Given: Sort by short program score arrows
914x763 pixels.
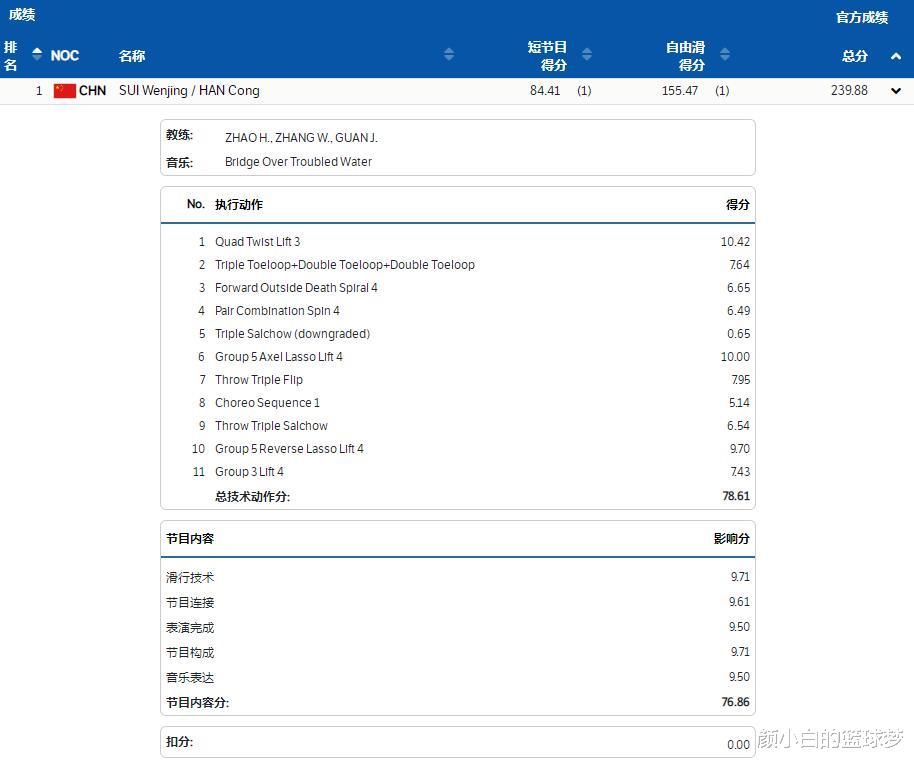Looking at the screenshot, I should 587,54.
